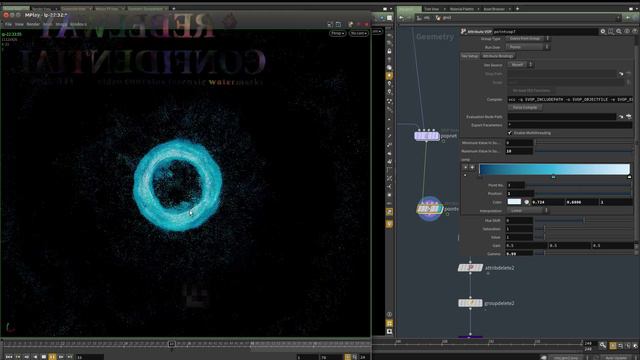
Task: Click the Maximum Value in Source field
Action: click(520, 151)
